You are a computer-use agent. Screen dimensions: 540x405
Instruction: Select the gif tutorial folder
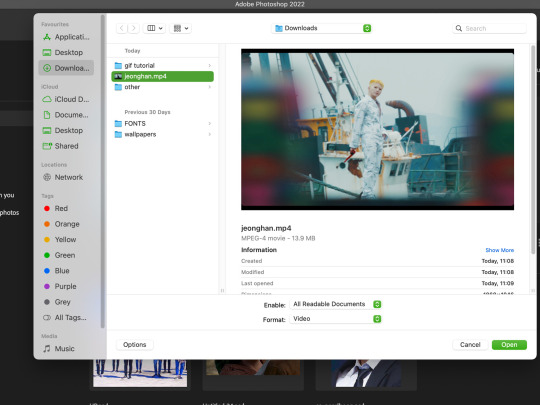163,65
